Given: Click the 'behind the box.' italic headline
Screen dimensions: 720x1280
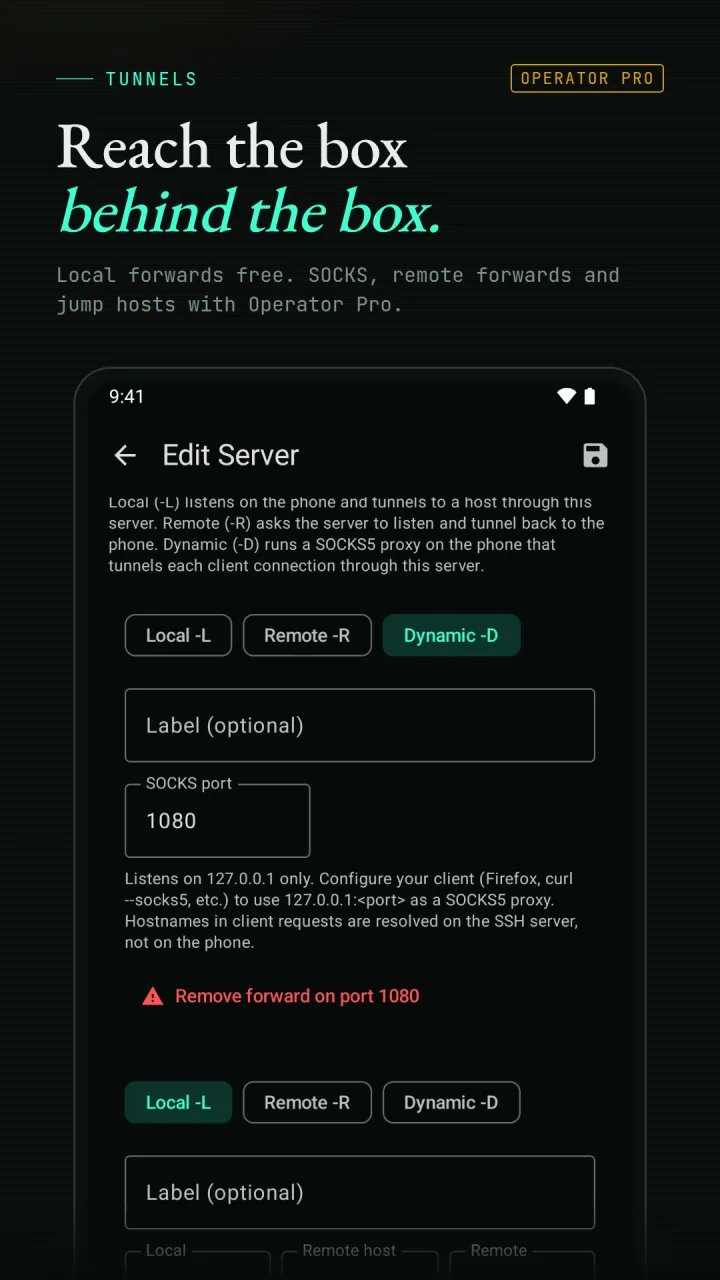Looking at the screenshot, I should 250,211.
